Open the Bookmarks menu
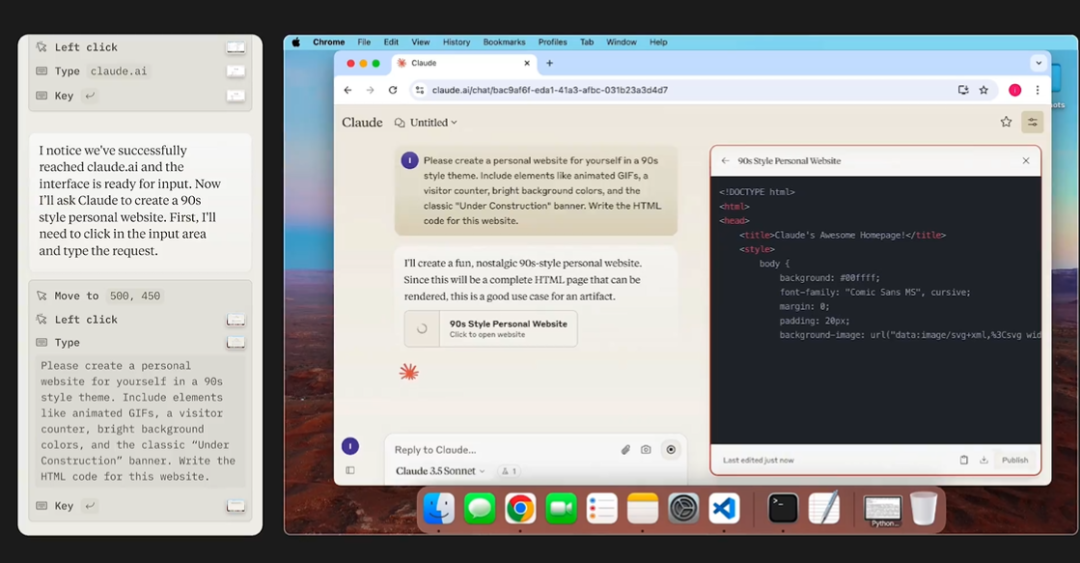Screen dimensions: 1080x563 tap(504, 42)
